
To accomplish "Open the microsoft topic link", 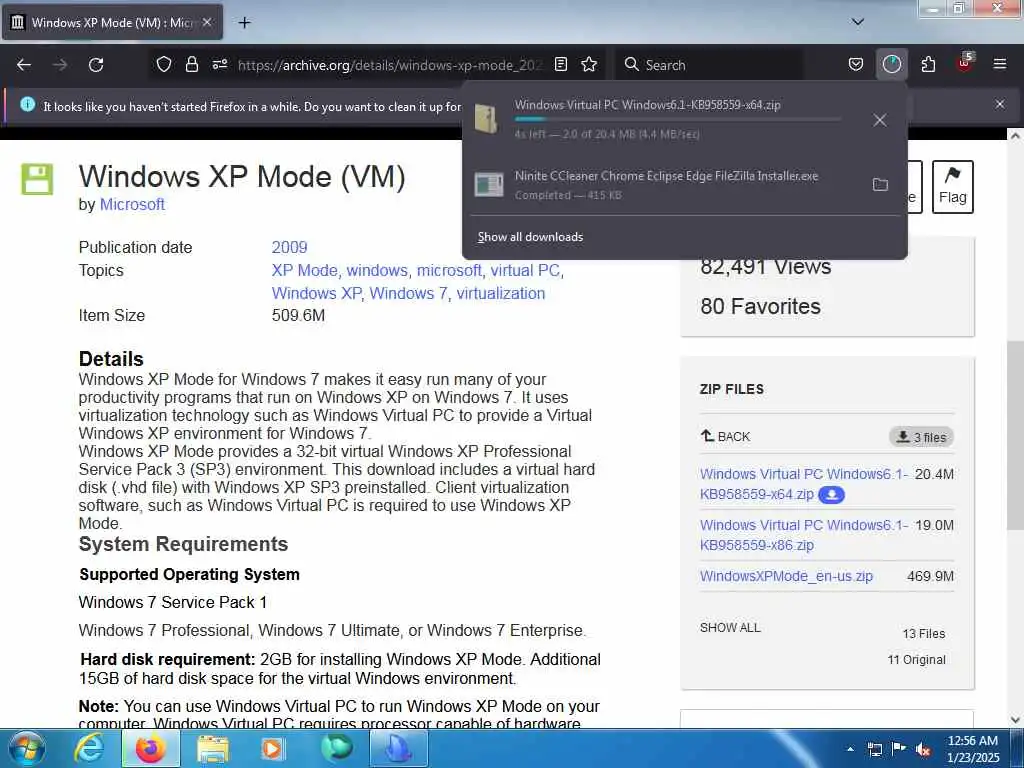I will (x=449, y=270).
